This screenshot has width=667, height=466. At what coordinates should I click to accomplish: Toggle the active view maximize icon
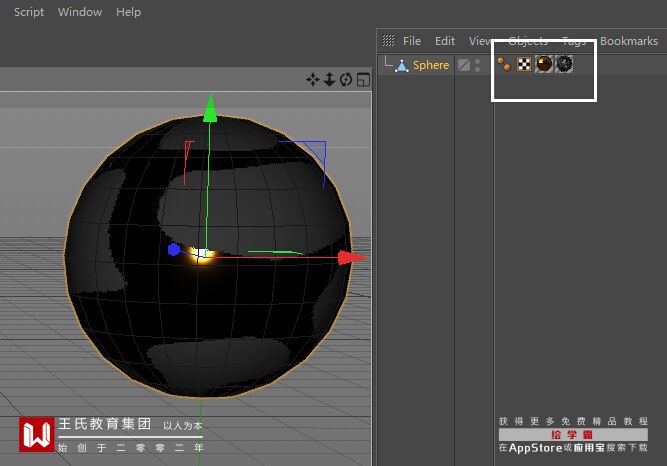pyautogui.click(x=363, y=80)
